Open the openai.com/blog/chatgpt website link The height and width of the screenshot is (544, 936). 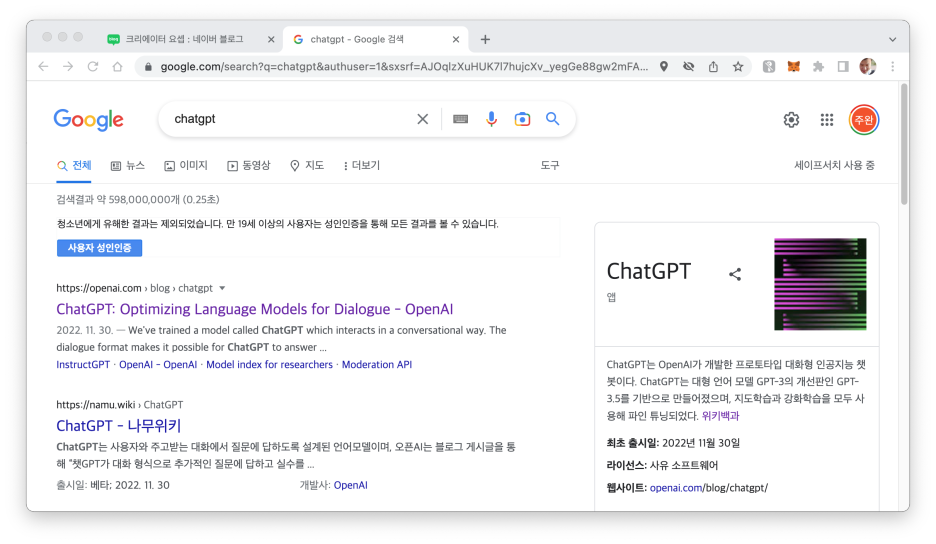click(x=709, y=488)
